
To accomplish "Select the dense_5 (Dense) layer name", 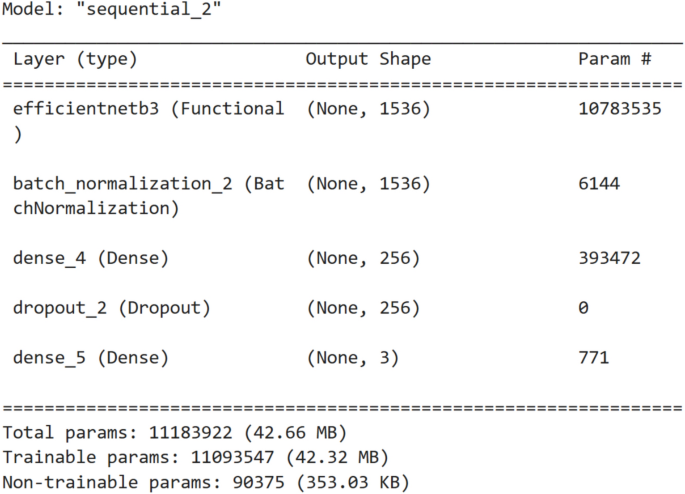I will [91, 358].
